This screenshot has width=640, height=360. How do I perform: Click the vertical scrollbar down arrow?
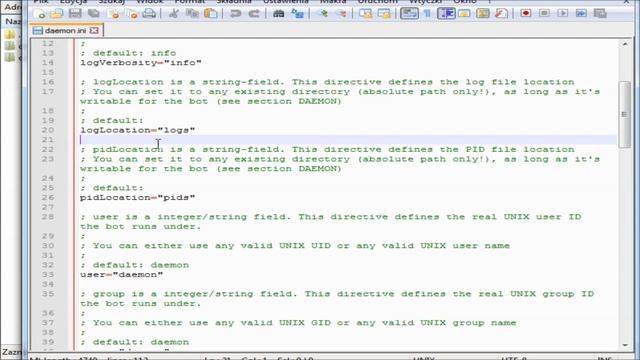point(625,345)
